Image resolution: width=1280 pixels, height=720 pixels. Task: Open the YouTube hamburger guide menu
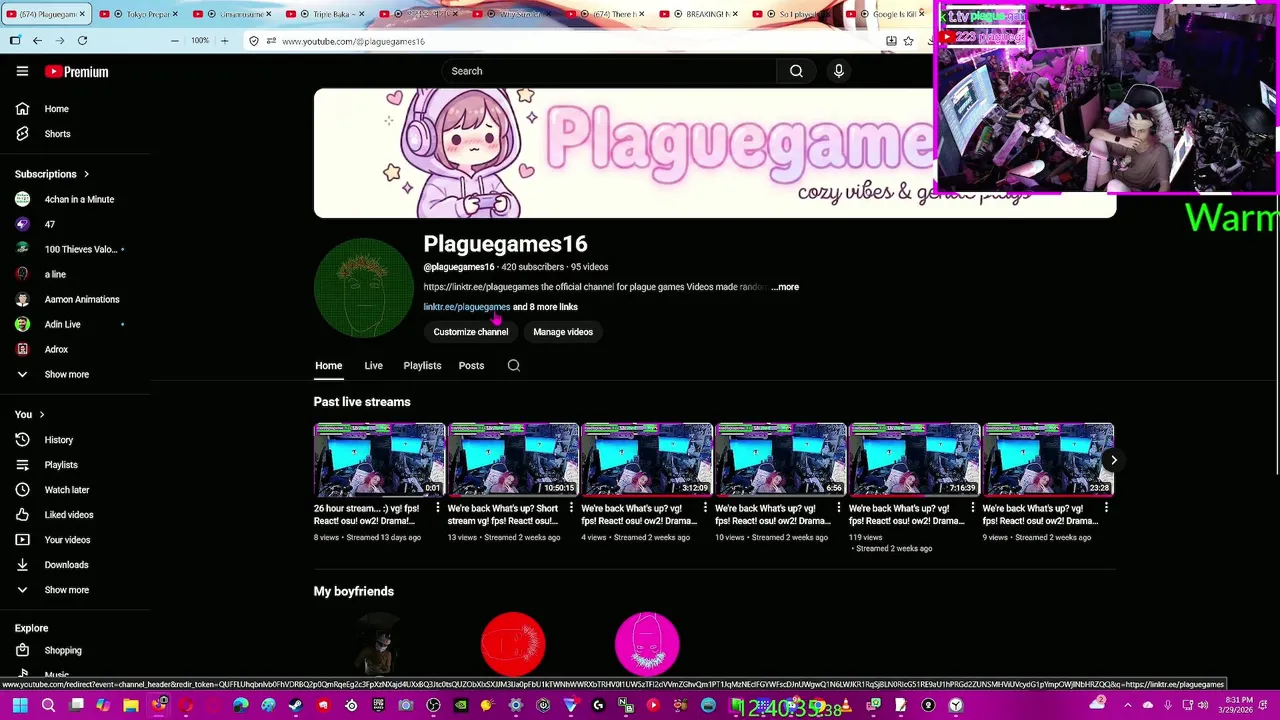click(x=22, y=71)
